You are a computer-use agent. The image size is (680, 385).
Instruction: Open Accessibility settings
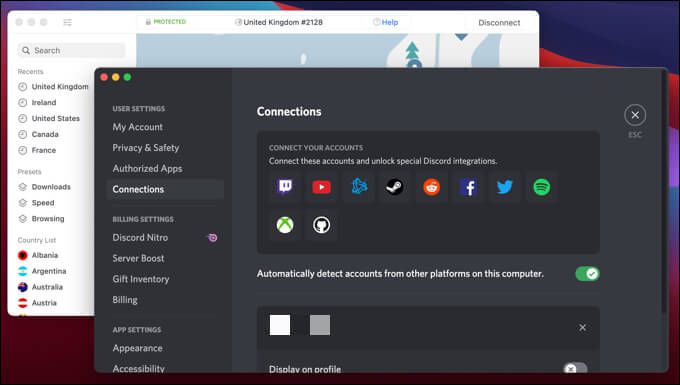(x=139, y=368)
